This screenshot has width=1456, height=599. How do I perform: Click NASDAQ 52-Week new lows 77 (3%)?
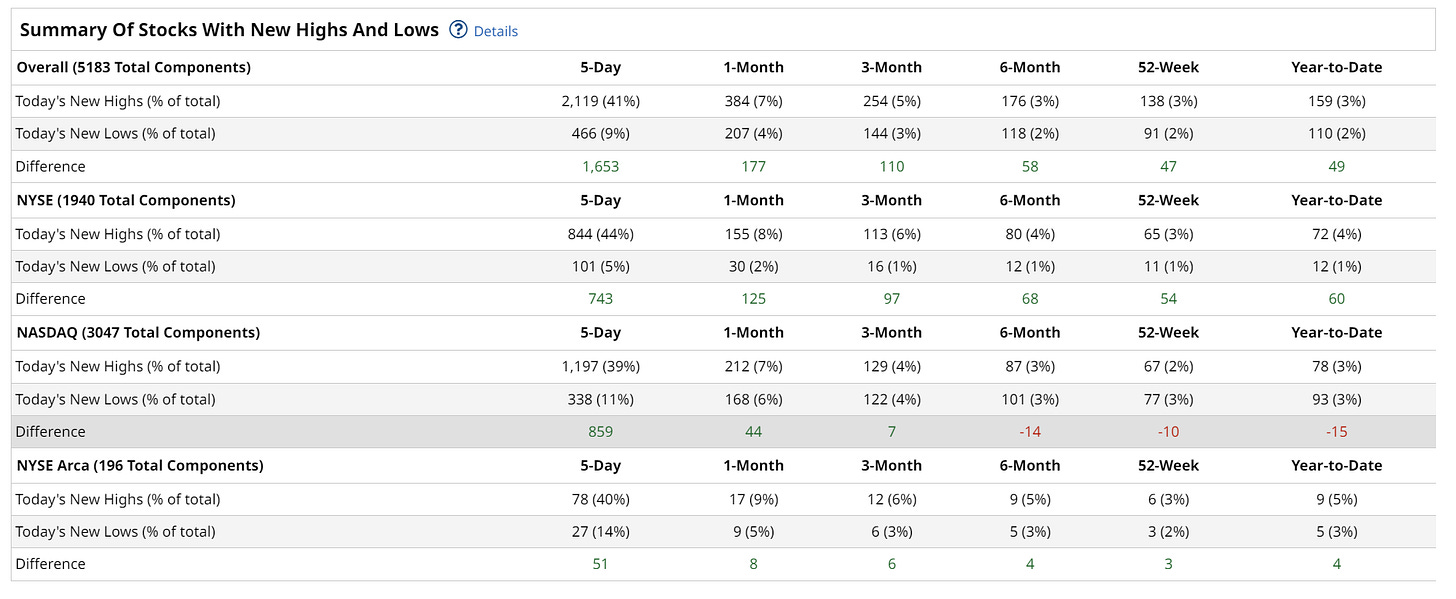point(1168,400)
